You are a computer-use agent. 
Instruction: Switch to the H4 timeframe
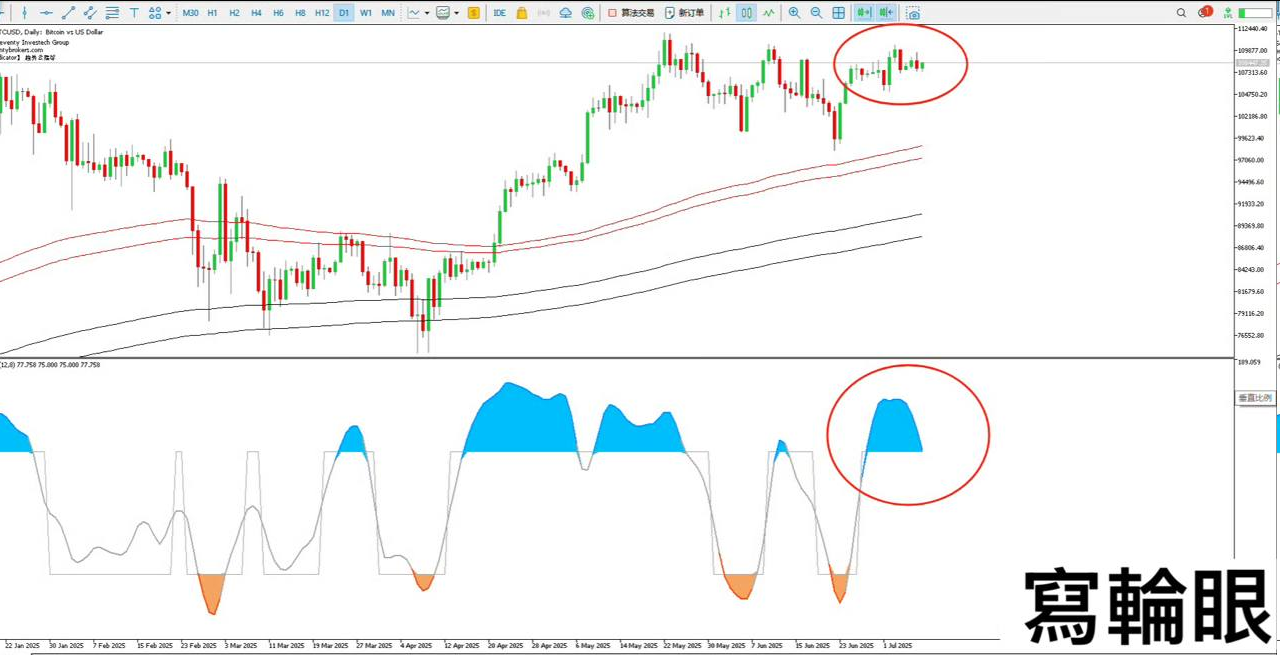point(256,13)
